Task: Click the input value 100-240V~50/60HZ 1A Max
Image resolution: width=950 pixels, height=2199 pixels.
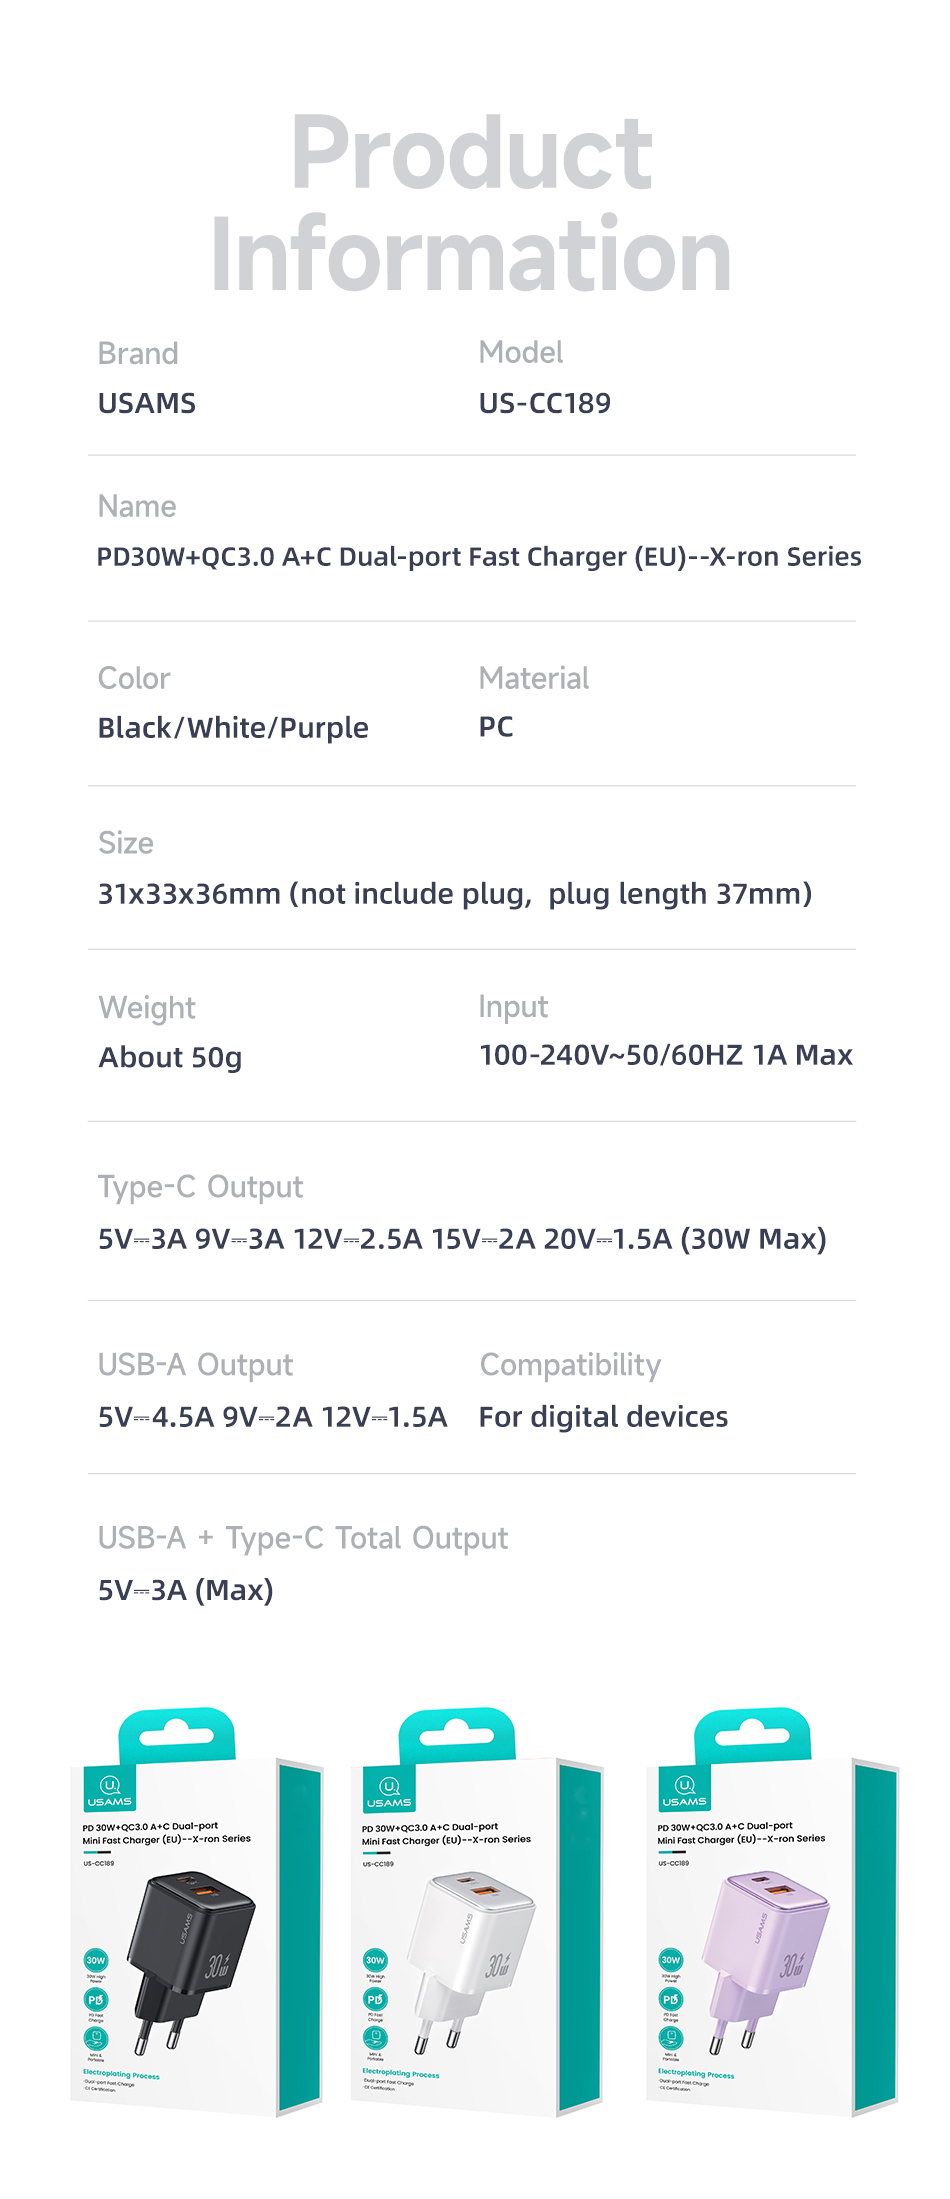Action: [x=666, y=1055]
